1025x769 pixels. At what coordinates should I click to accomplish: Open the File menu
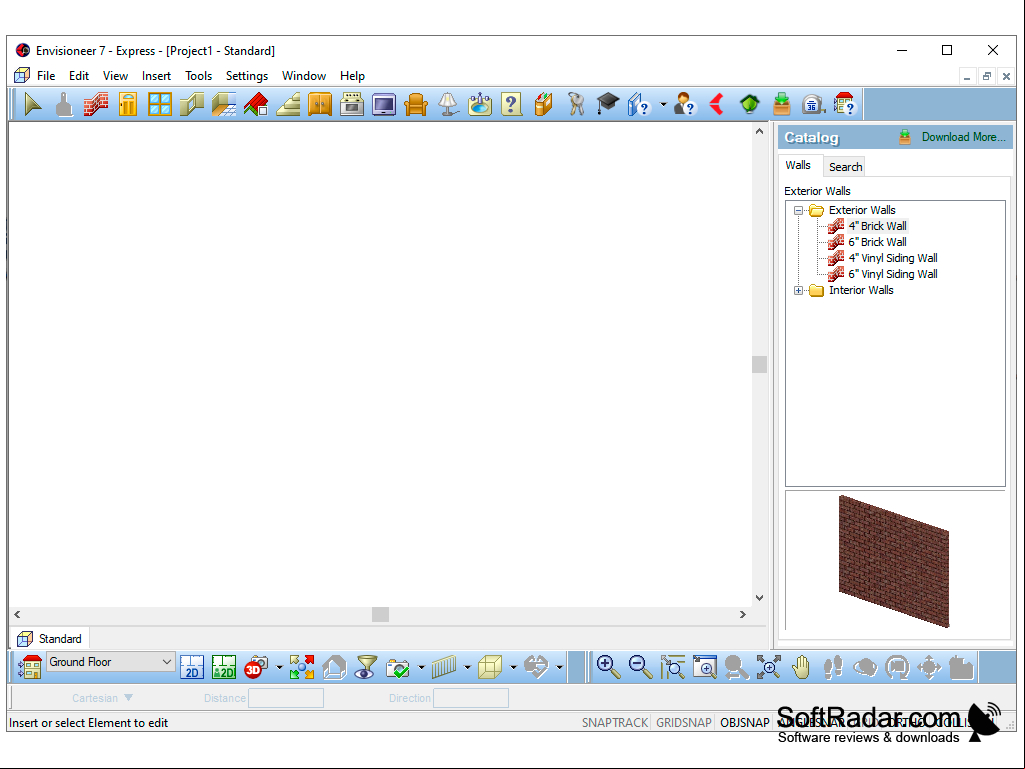[46, 76]
